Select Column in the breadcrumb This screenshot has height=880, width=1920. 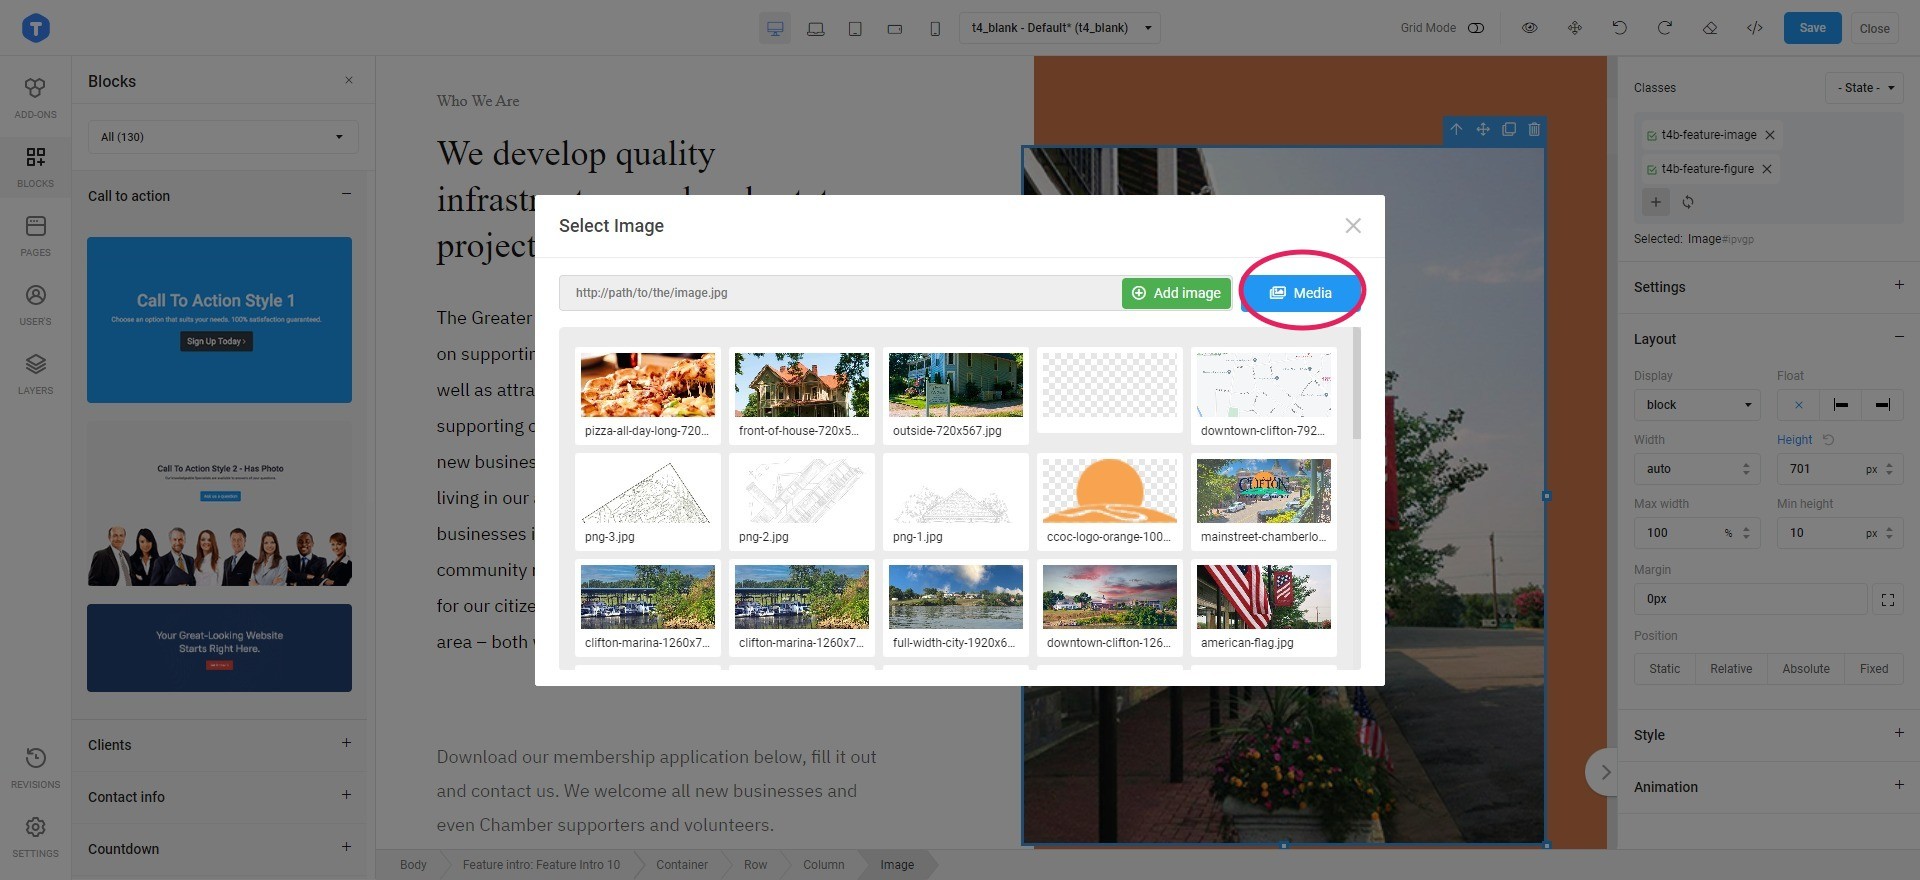(x=824, y=865)
